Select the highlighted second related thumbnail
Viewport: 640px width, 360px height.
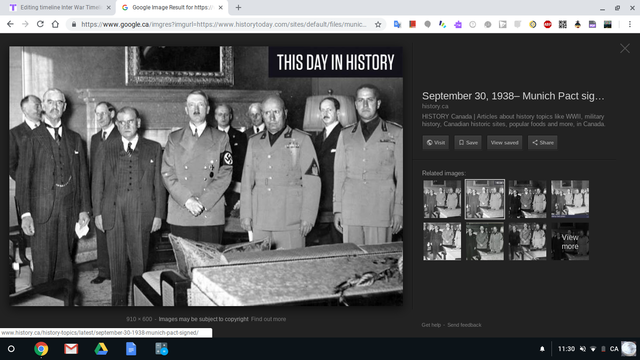pos(484,199)
